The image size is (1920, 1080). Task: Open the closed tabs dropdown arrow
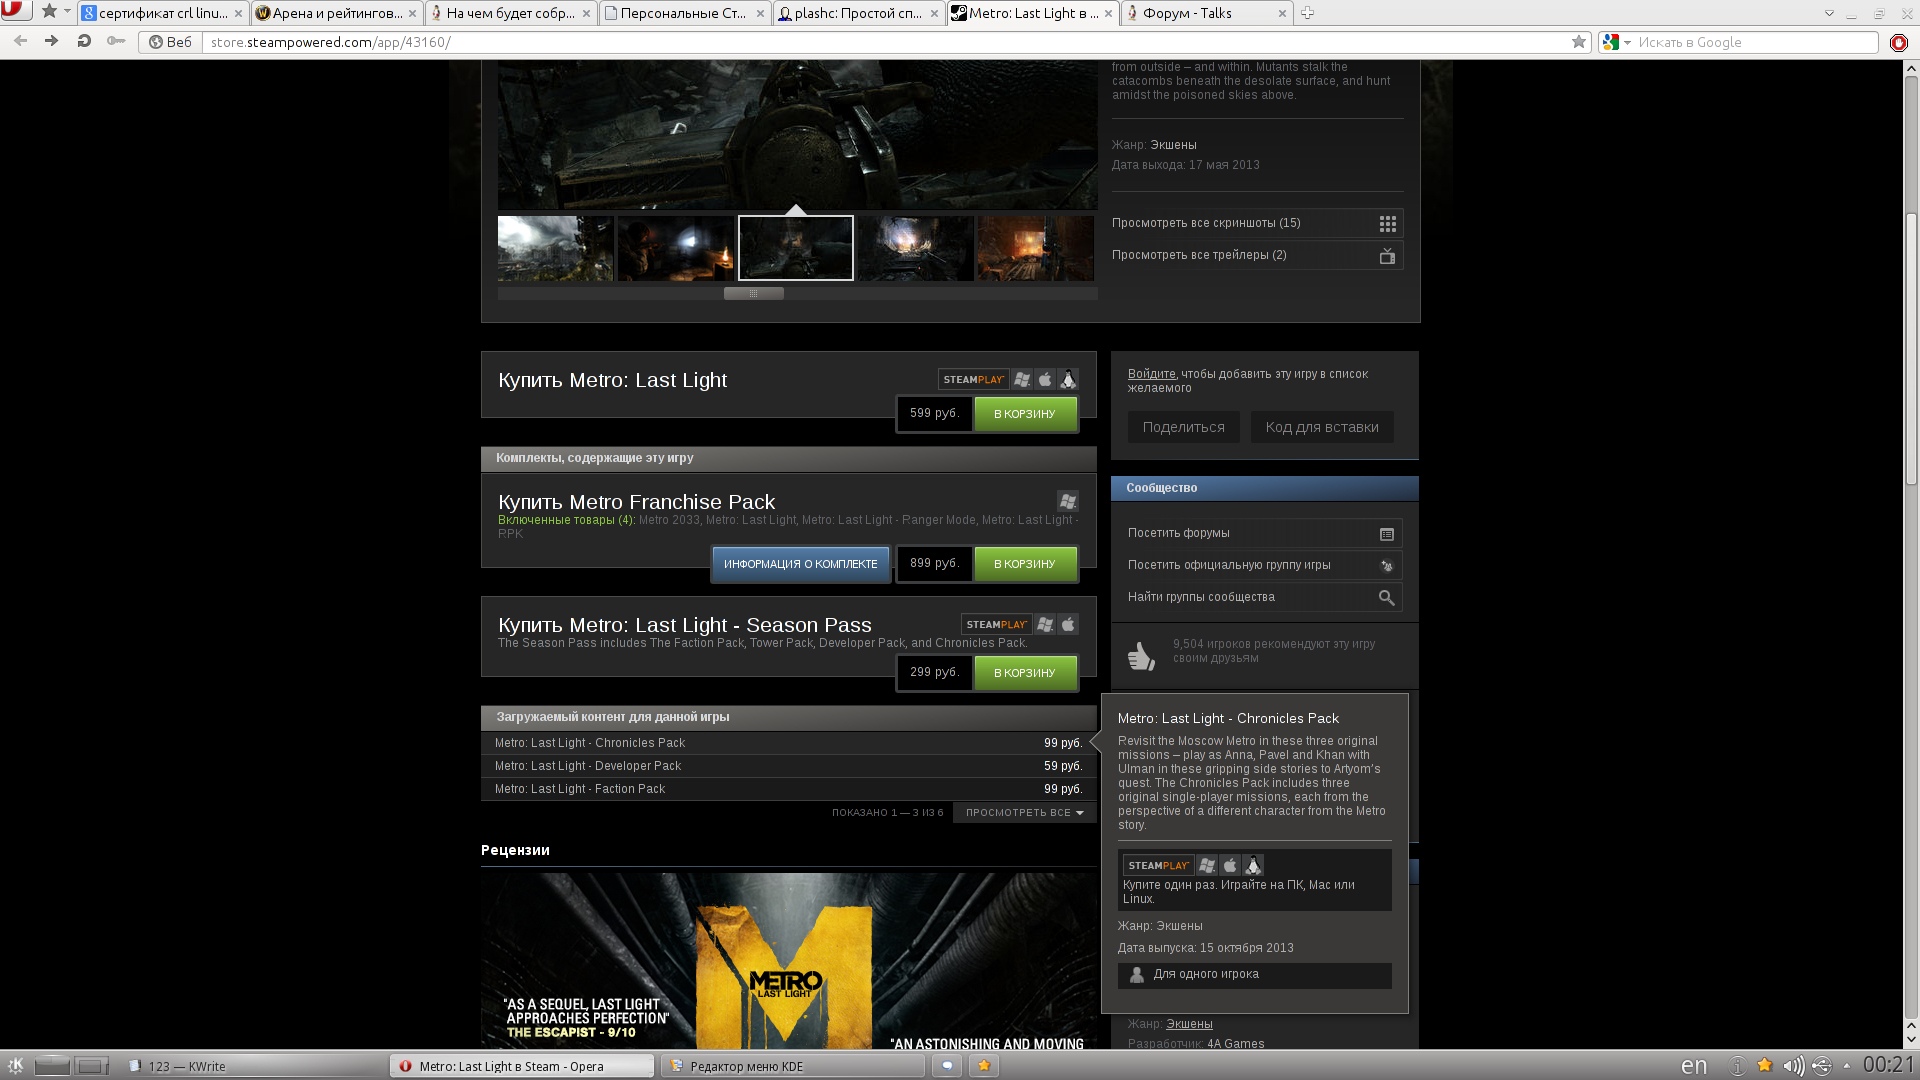1829,13
